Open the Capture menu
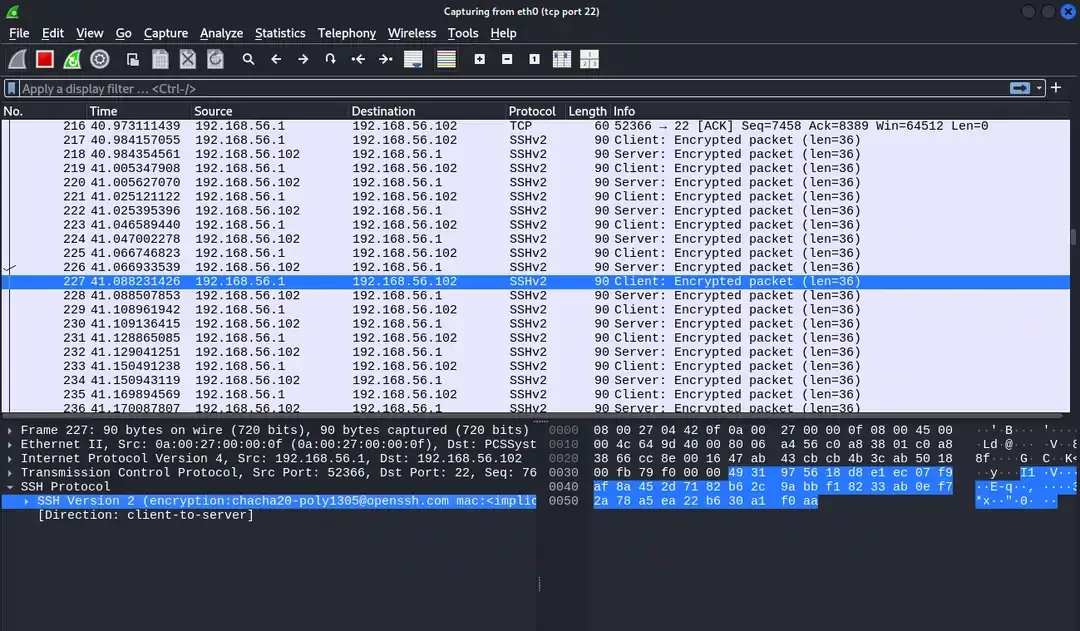The image size is (1080, 631). (x=165, y=33)
